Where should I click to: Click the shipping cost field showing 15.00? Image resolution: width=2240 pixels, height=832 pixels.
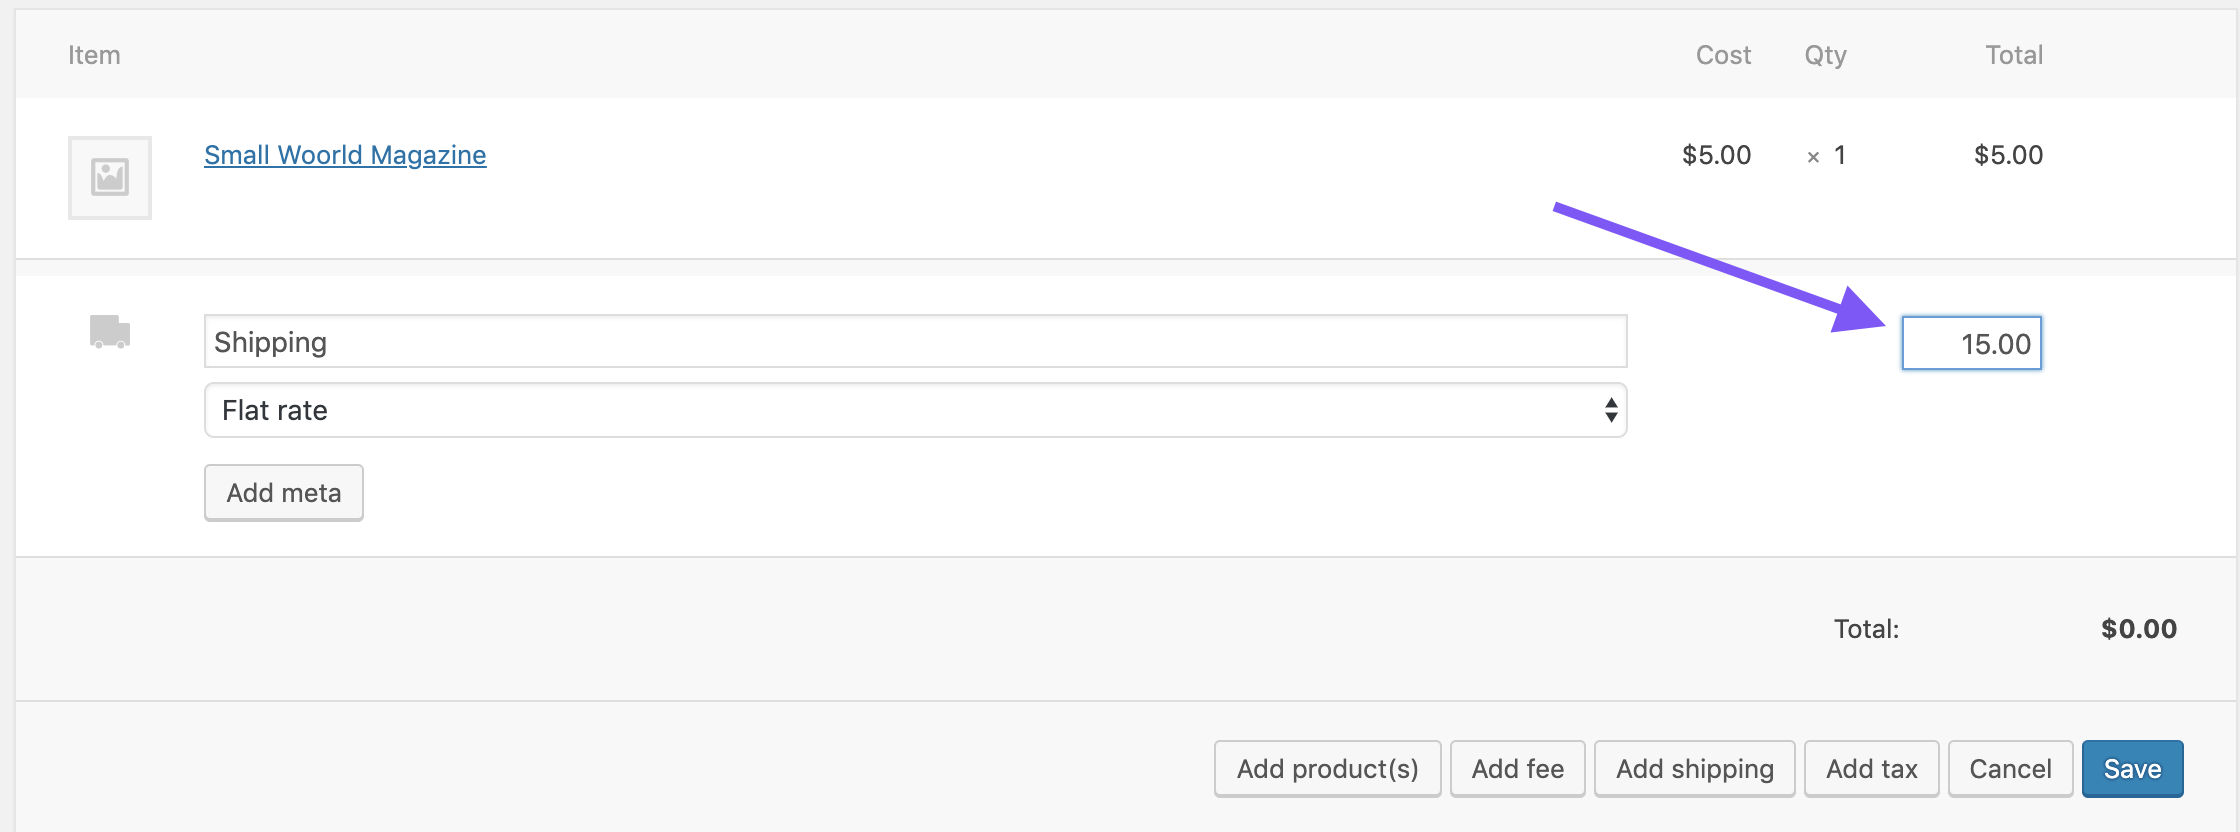click(1970, 342)
